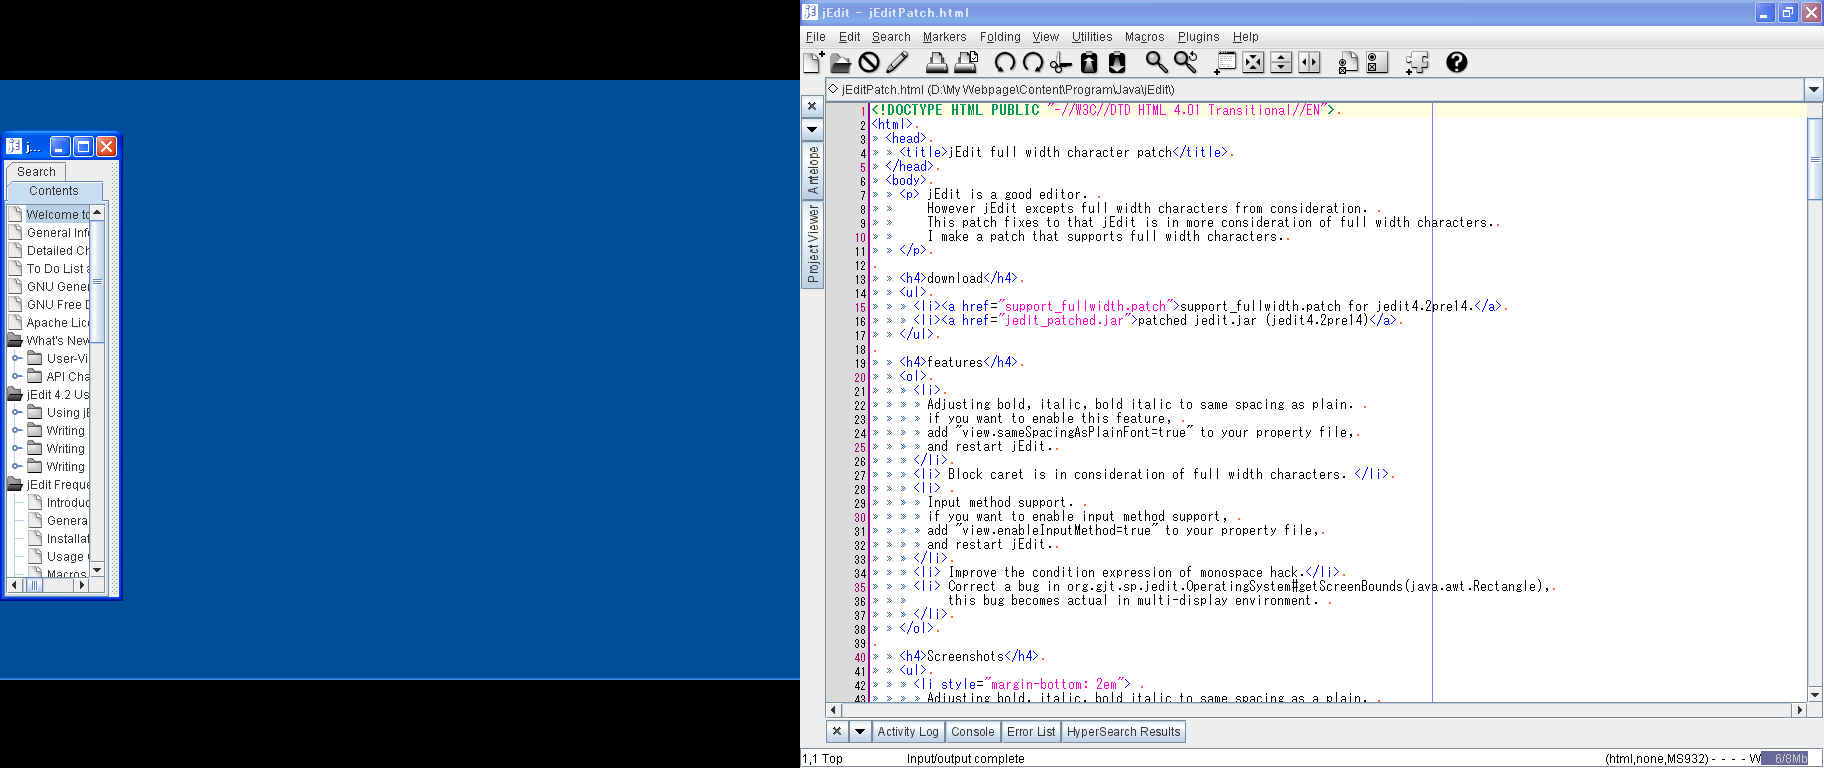The height and width of the screenshot is (768, 1824).
Task: Undo the last edit via the toolbar
Action: [x=1005, y=62]
